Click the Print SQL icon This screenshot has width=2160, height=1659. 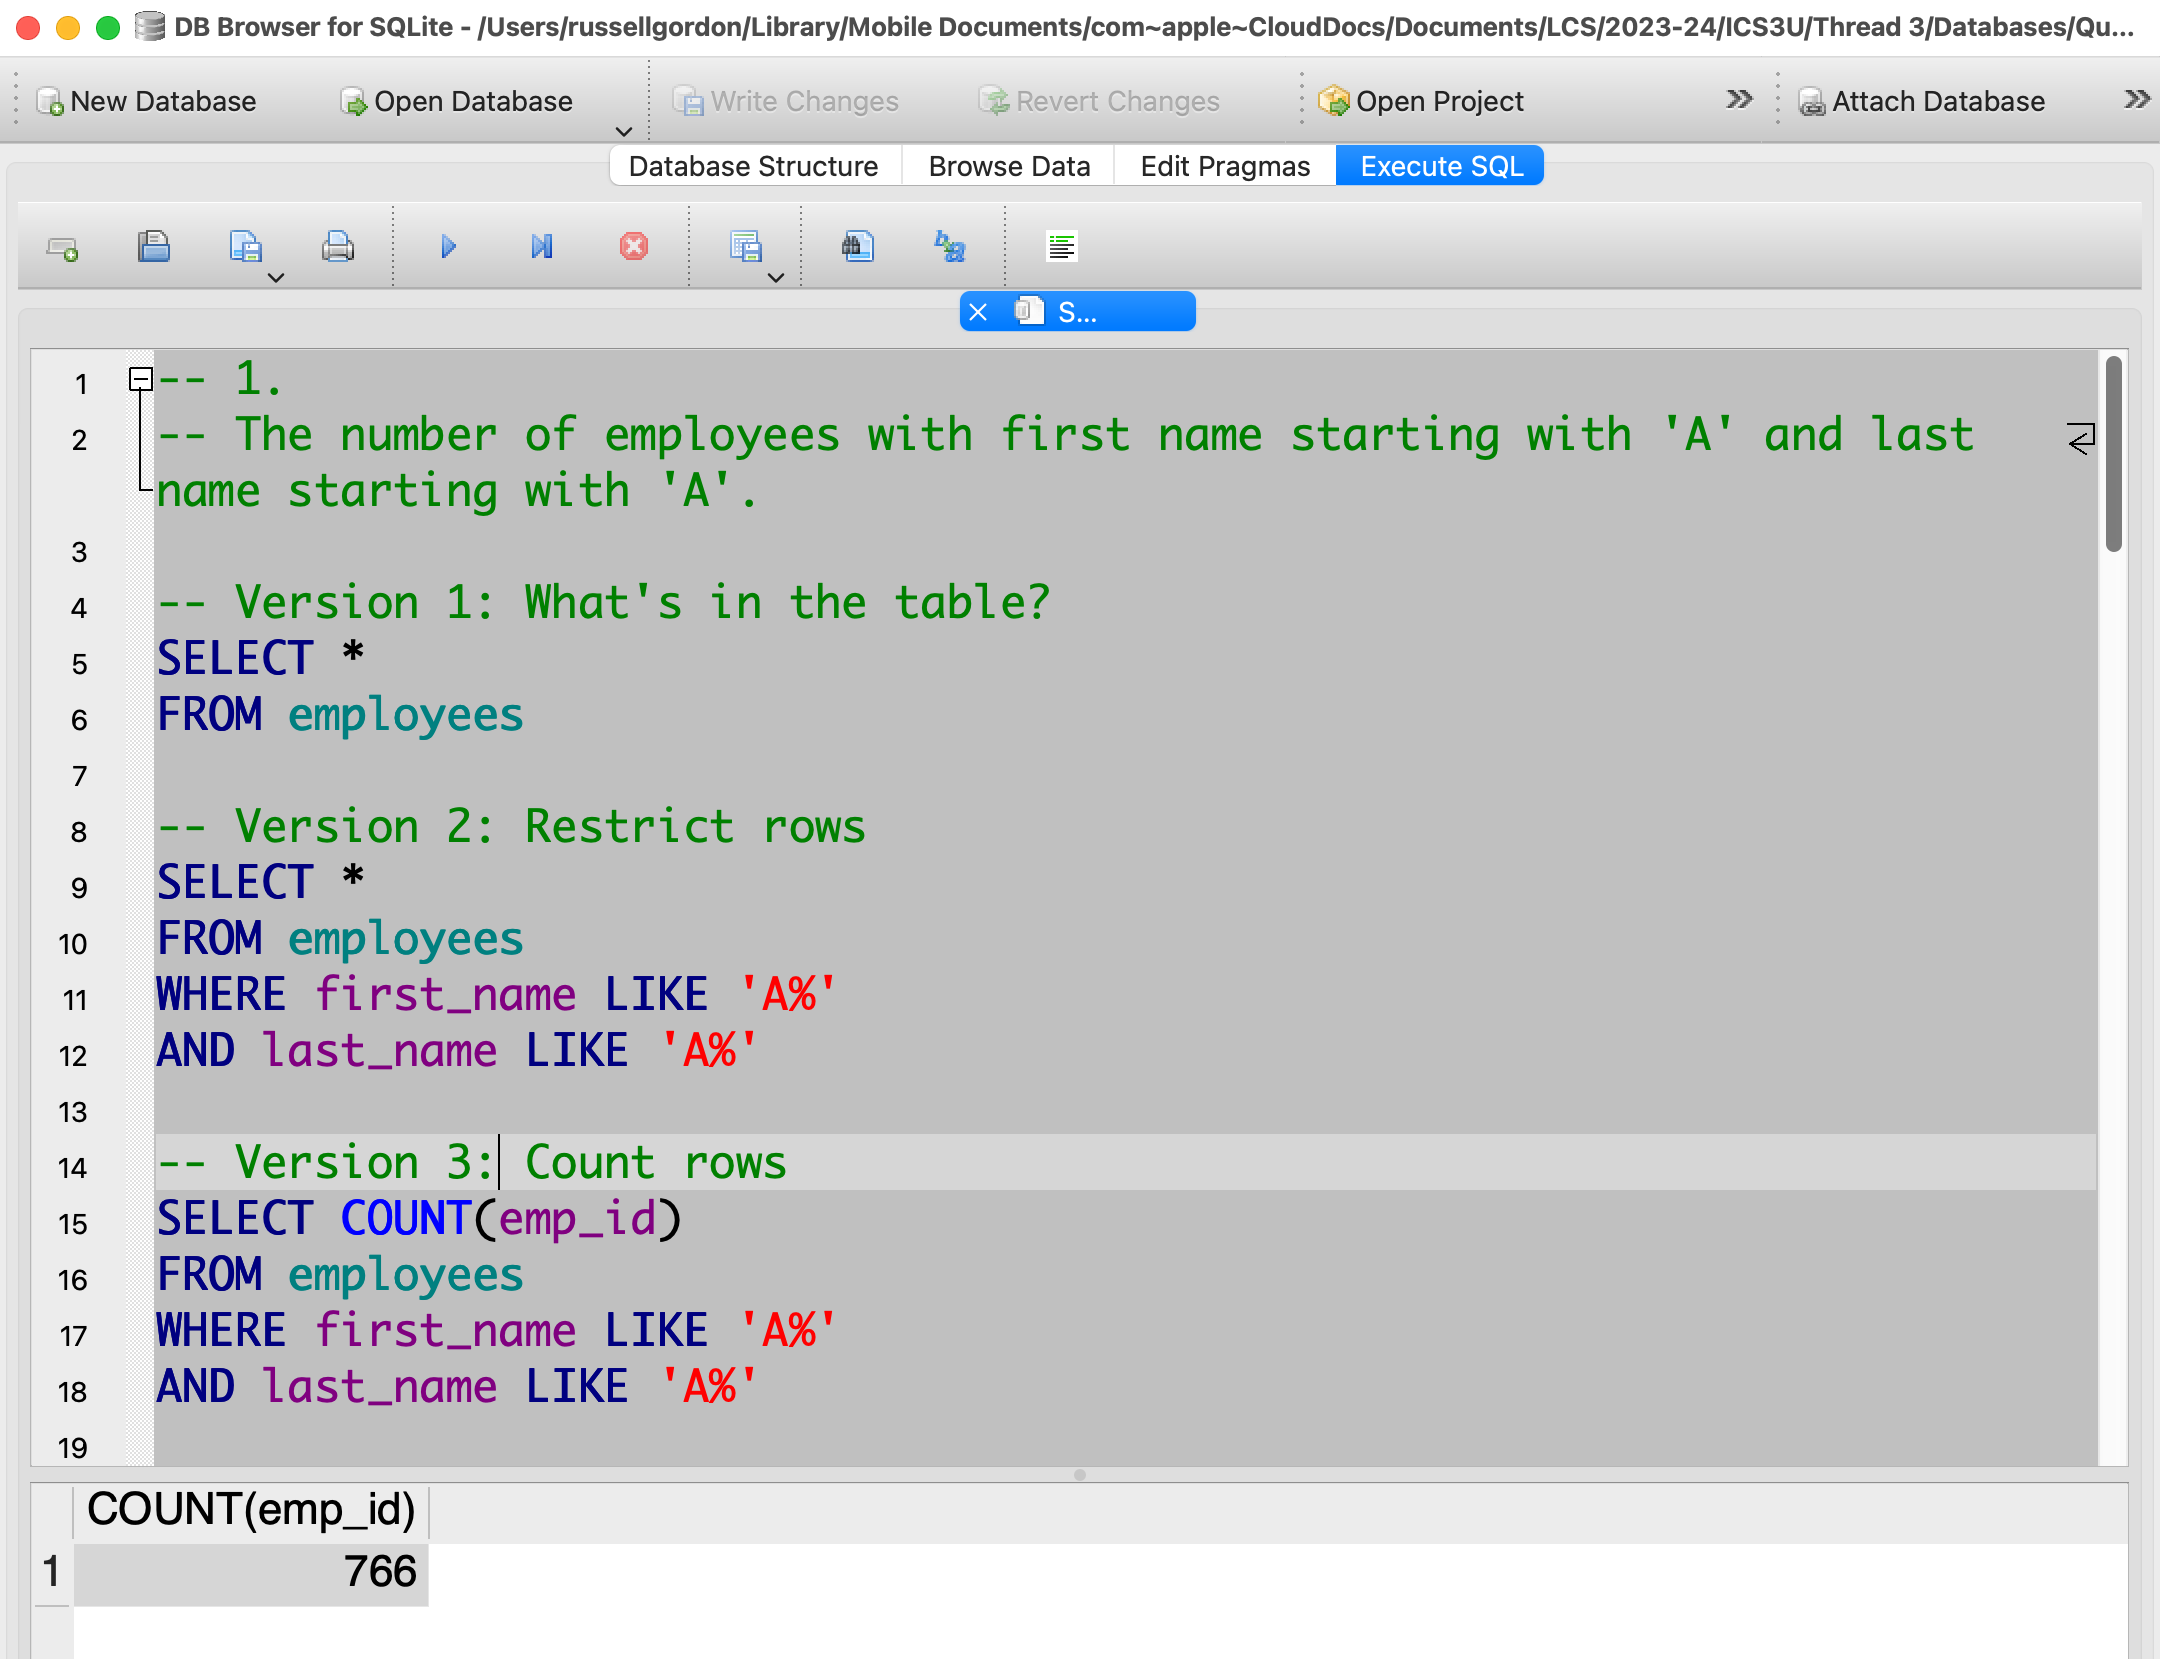pyautogui.click(x=337, y=246)
